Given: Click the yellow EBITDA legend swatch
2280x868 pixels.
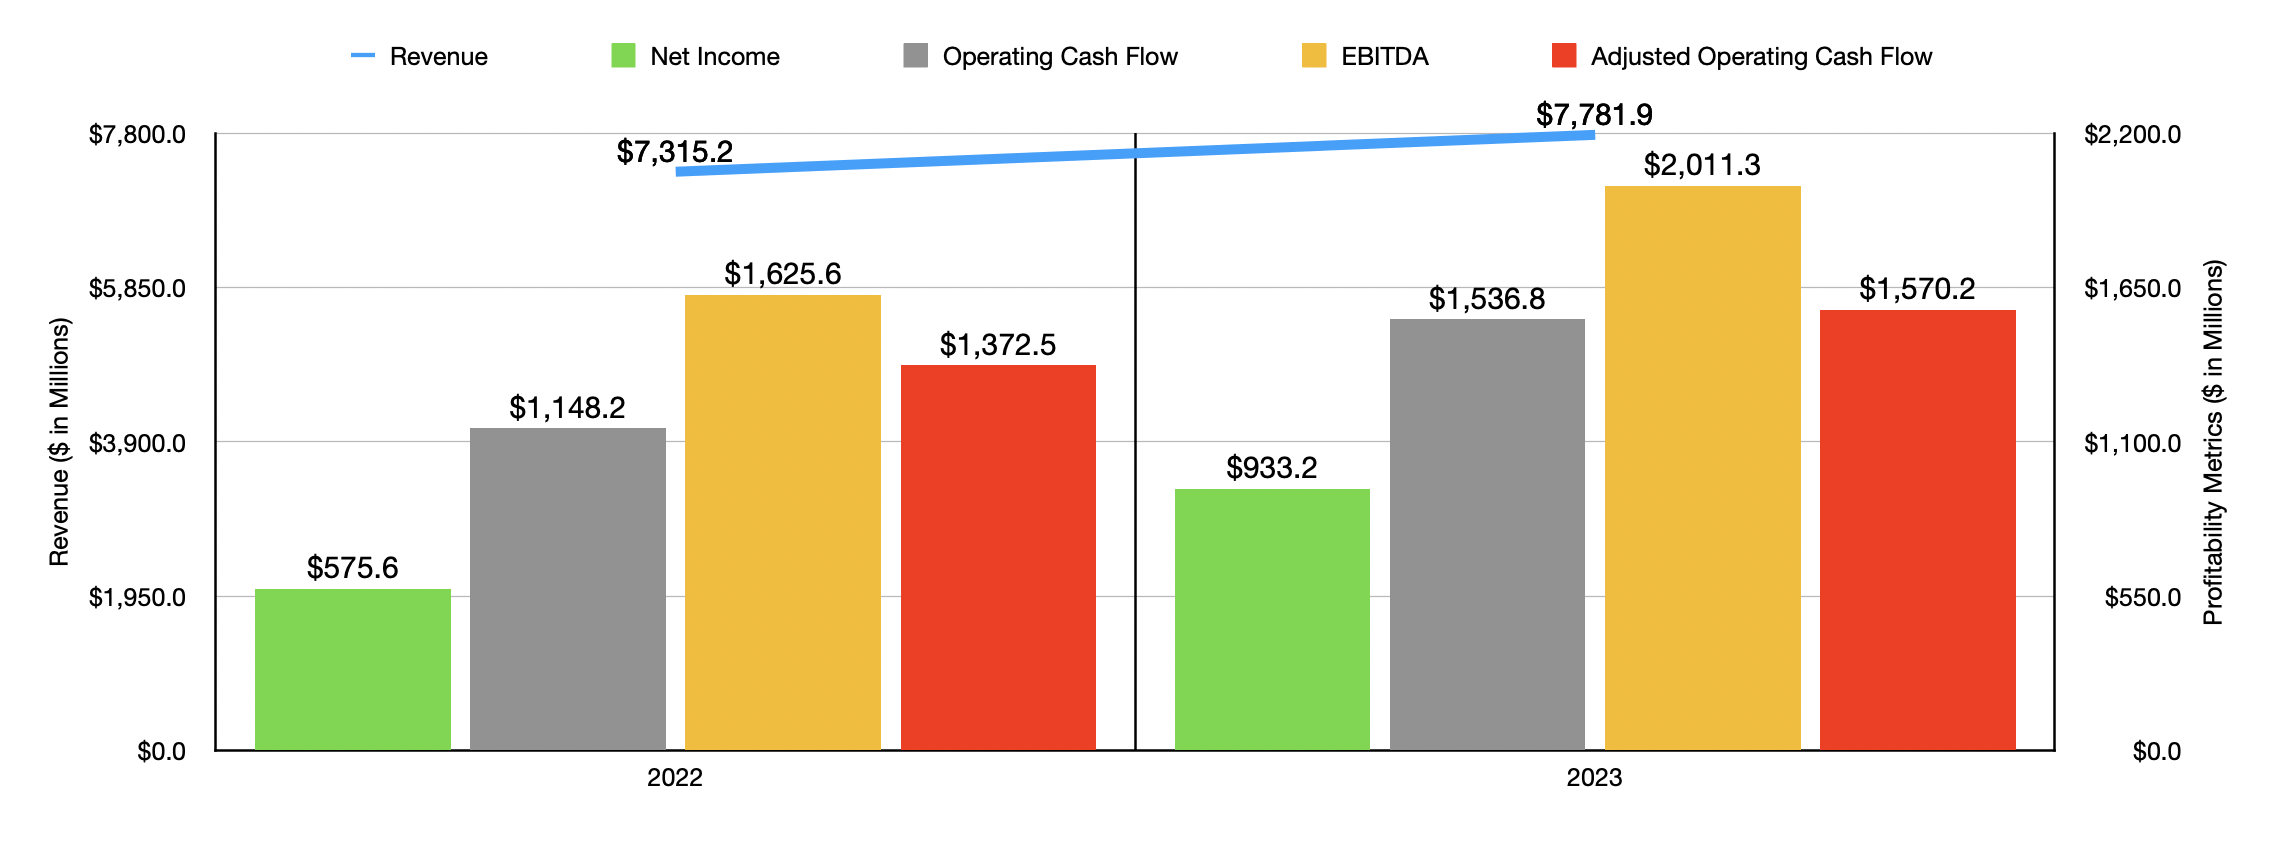Looking at the screenshot, I should [1314, 56].
